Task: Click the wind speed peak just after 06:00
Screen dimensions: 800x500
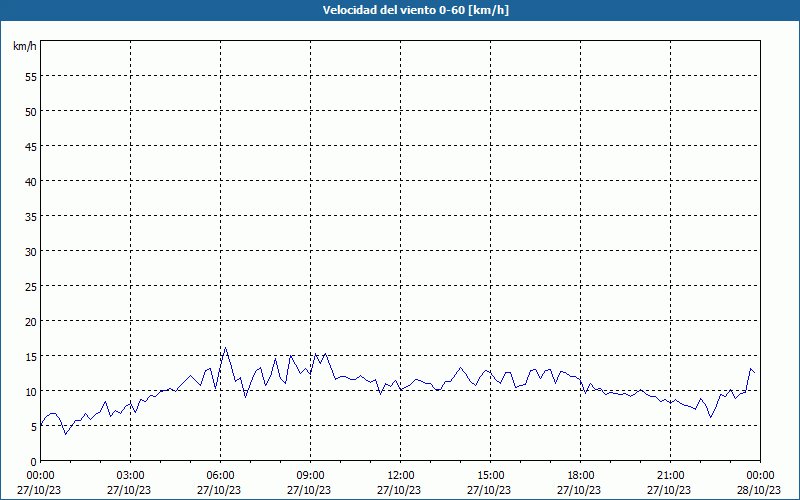Action: tap(226, 348)
